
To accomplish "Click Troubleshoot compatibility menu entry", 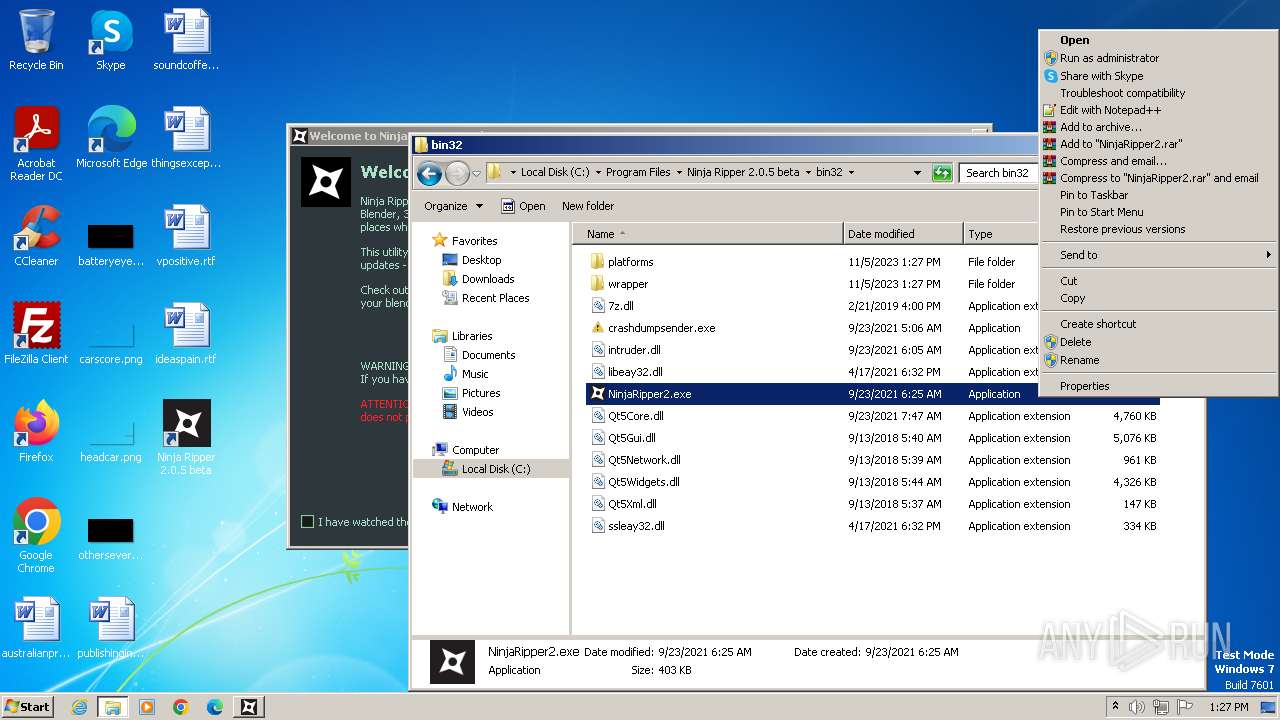I will pyautogui.click(x=1158, y=93).
